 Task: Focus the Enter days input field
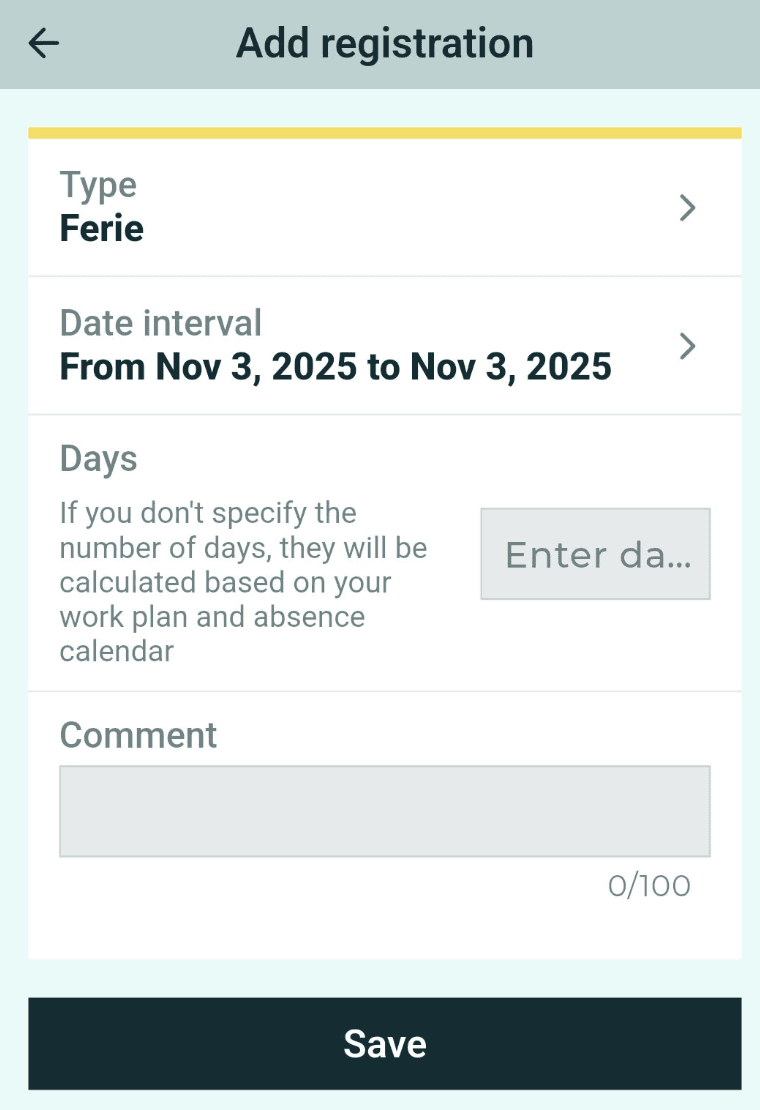pyautogui.click(x=595, y=554)
